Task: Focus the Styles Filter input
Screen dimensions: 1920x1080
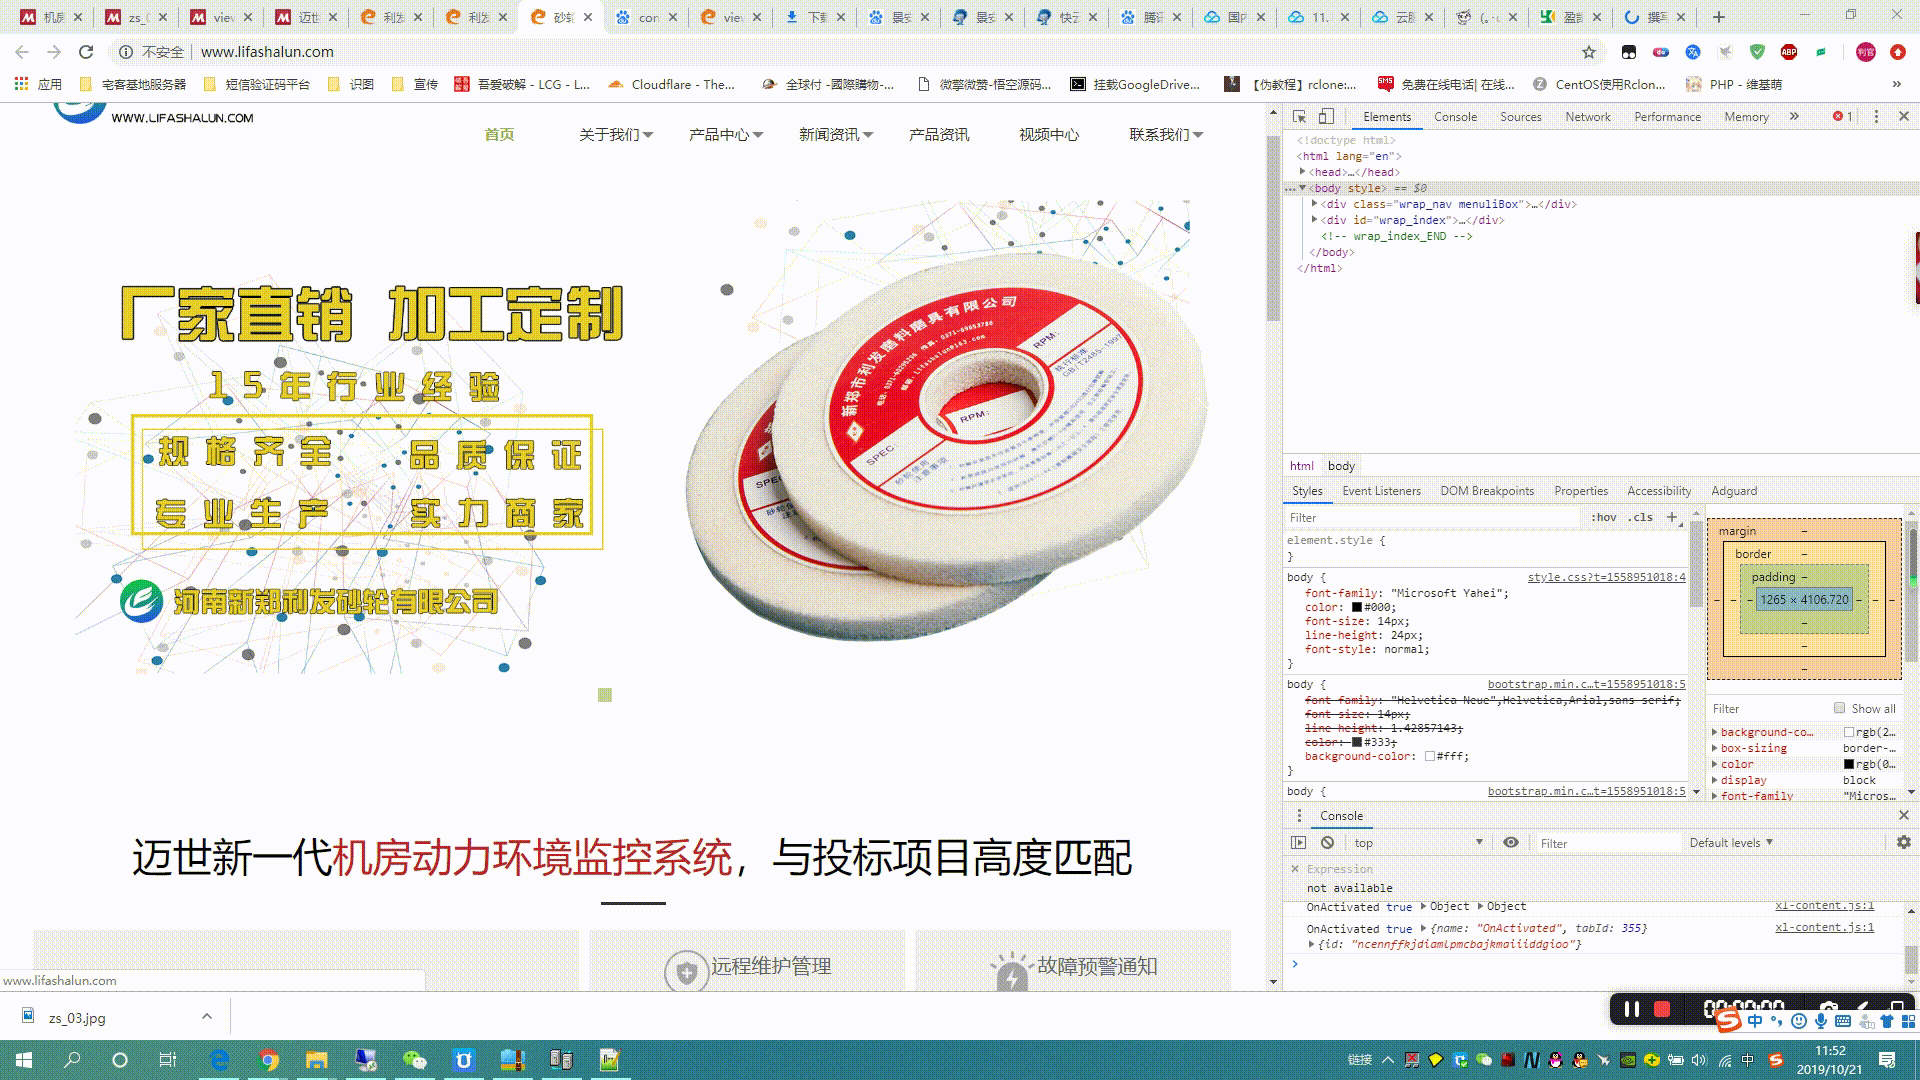Action: click(1432, 517)
